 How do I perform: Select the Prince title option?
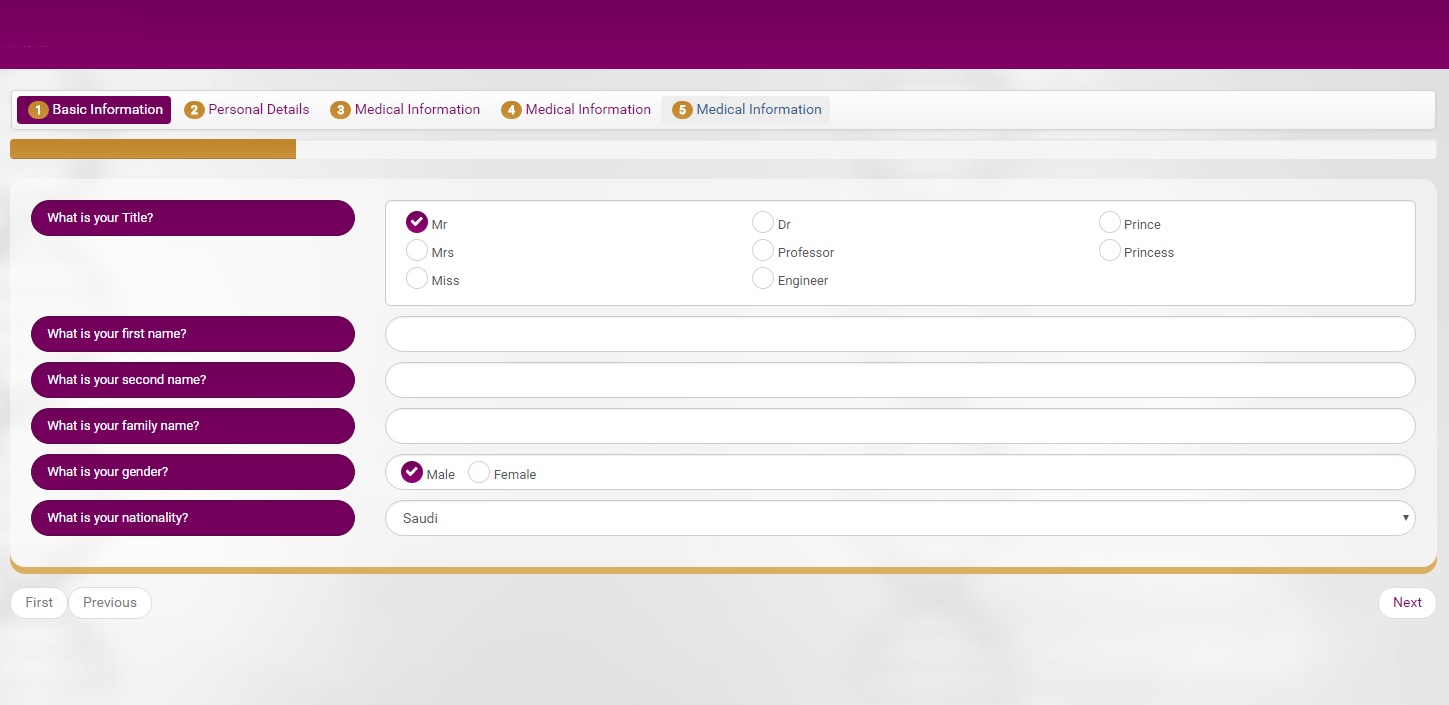click(1109, 222)
